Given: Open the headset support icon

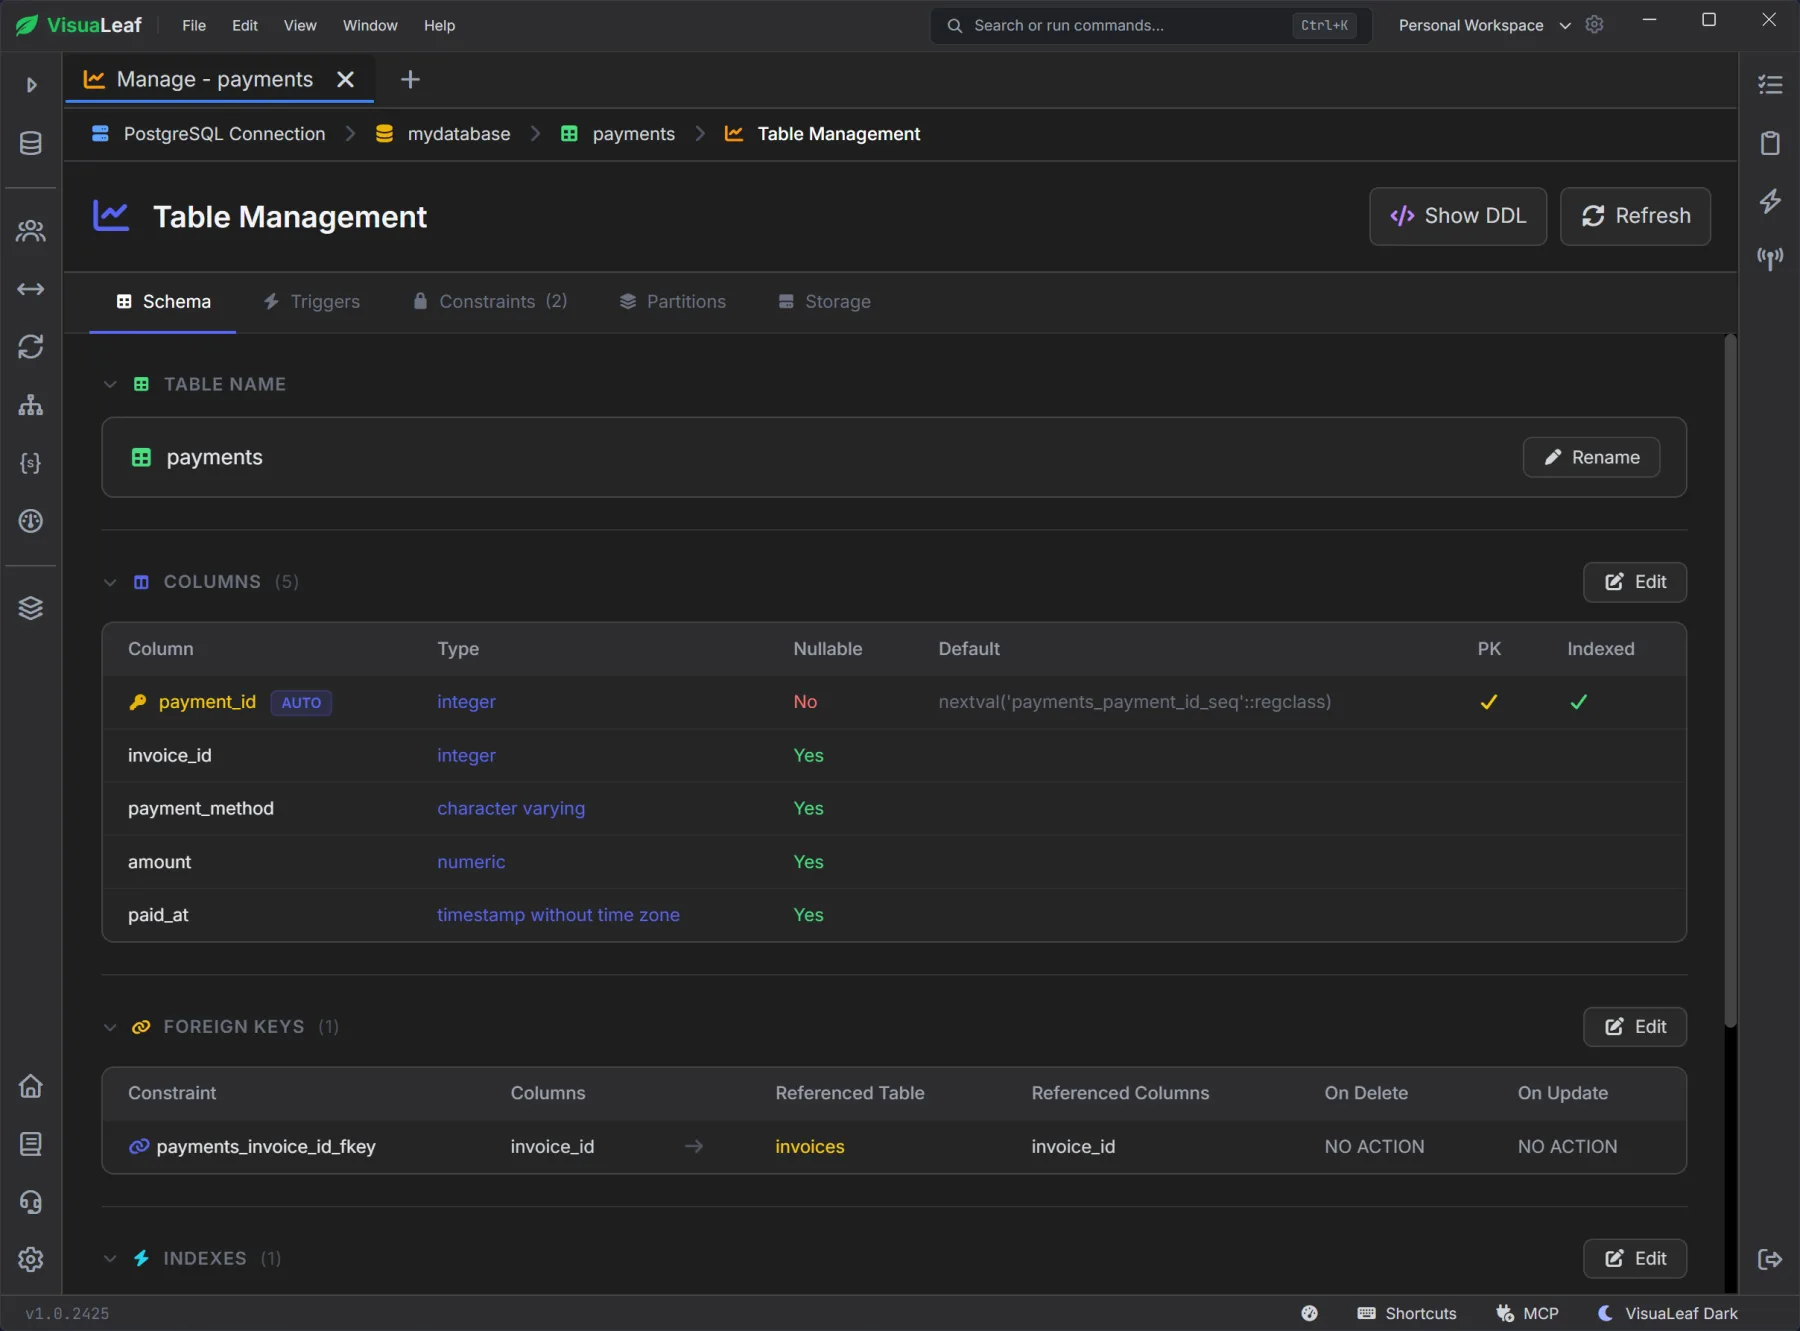Looking at the screenshot, I should pyautogui.click(x=31, y=1202).
